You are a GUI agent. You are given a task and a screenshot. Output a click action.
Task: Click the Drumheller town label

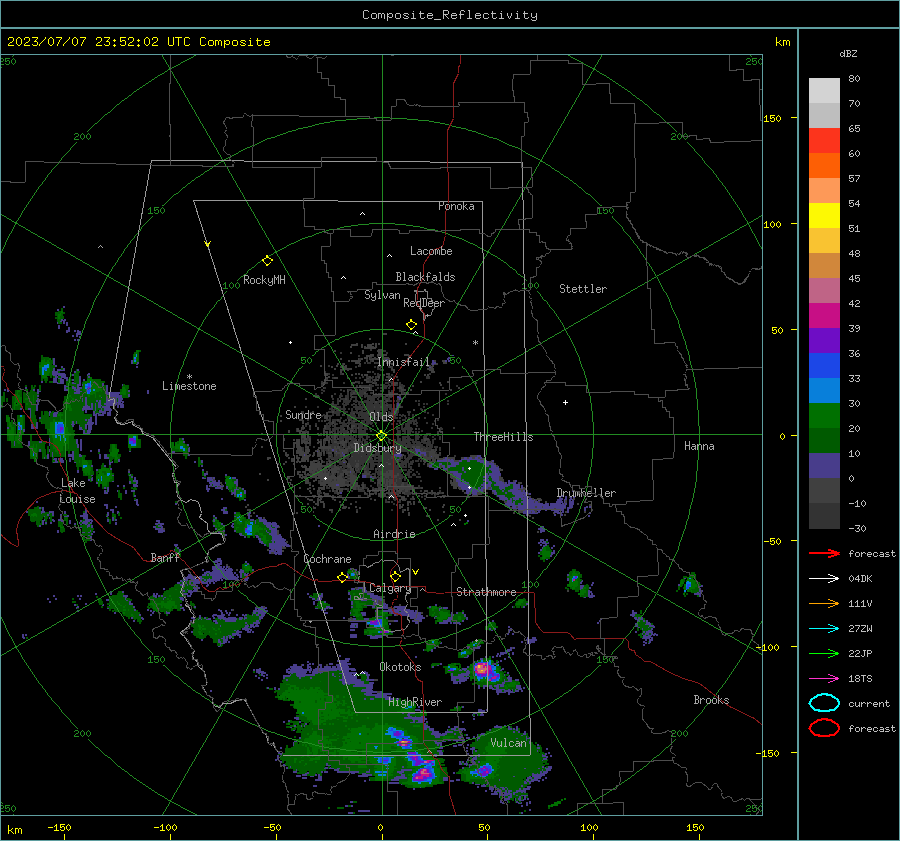[x=586, y=493]
